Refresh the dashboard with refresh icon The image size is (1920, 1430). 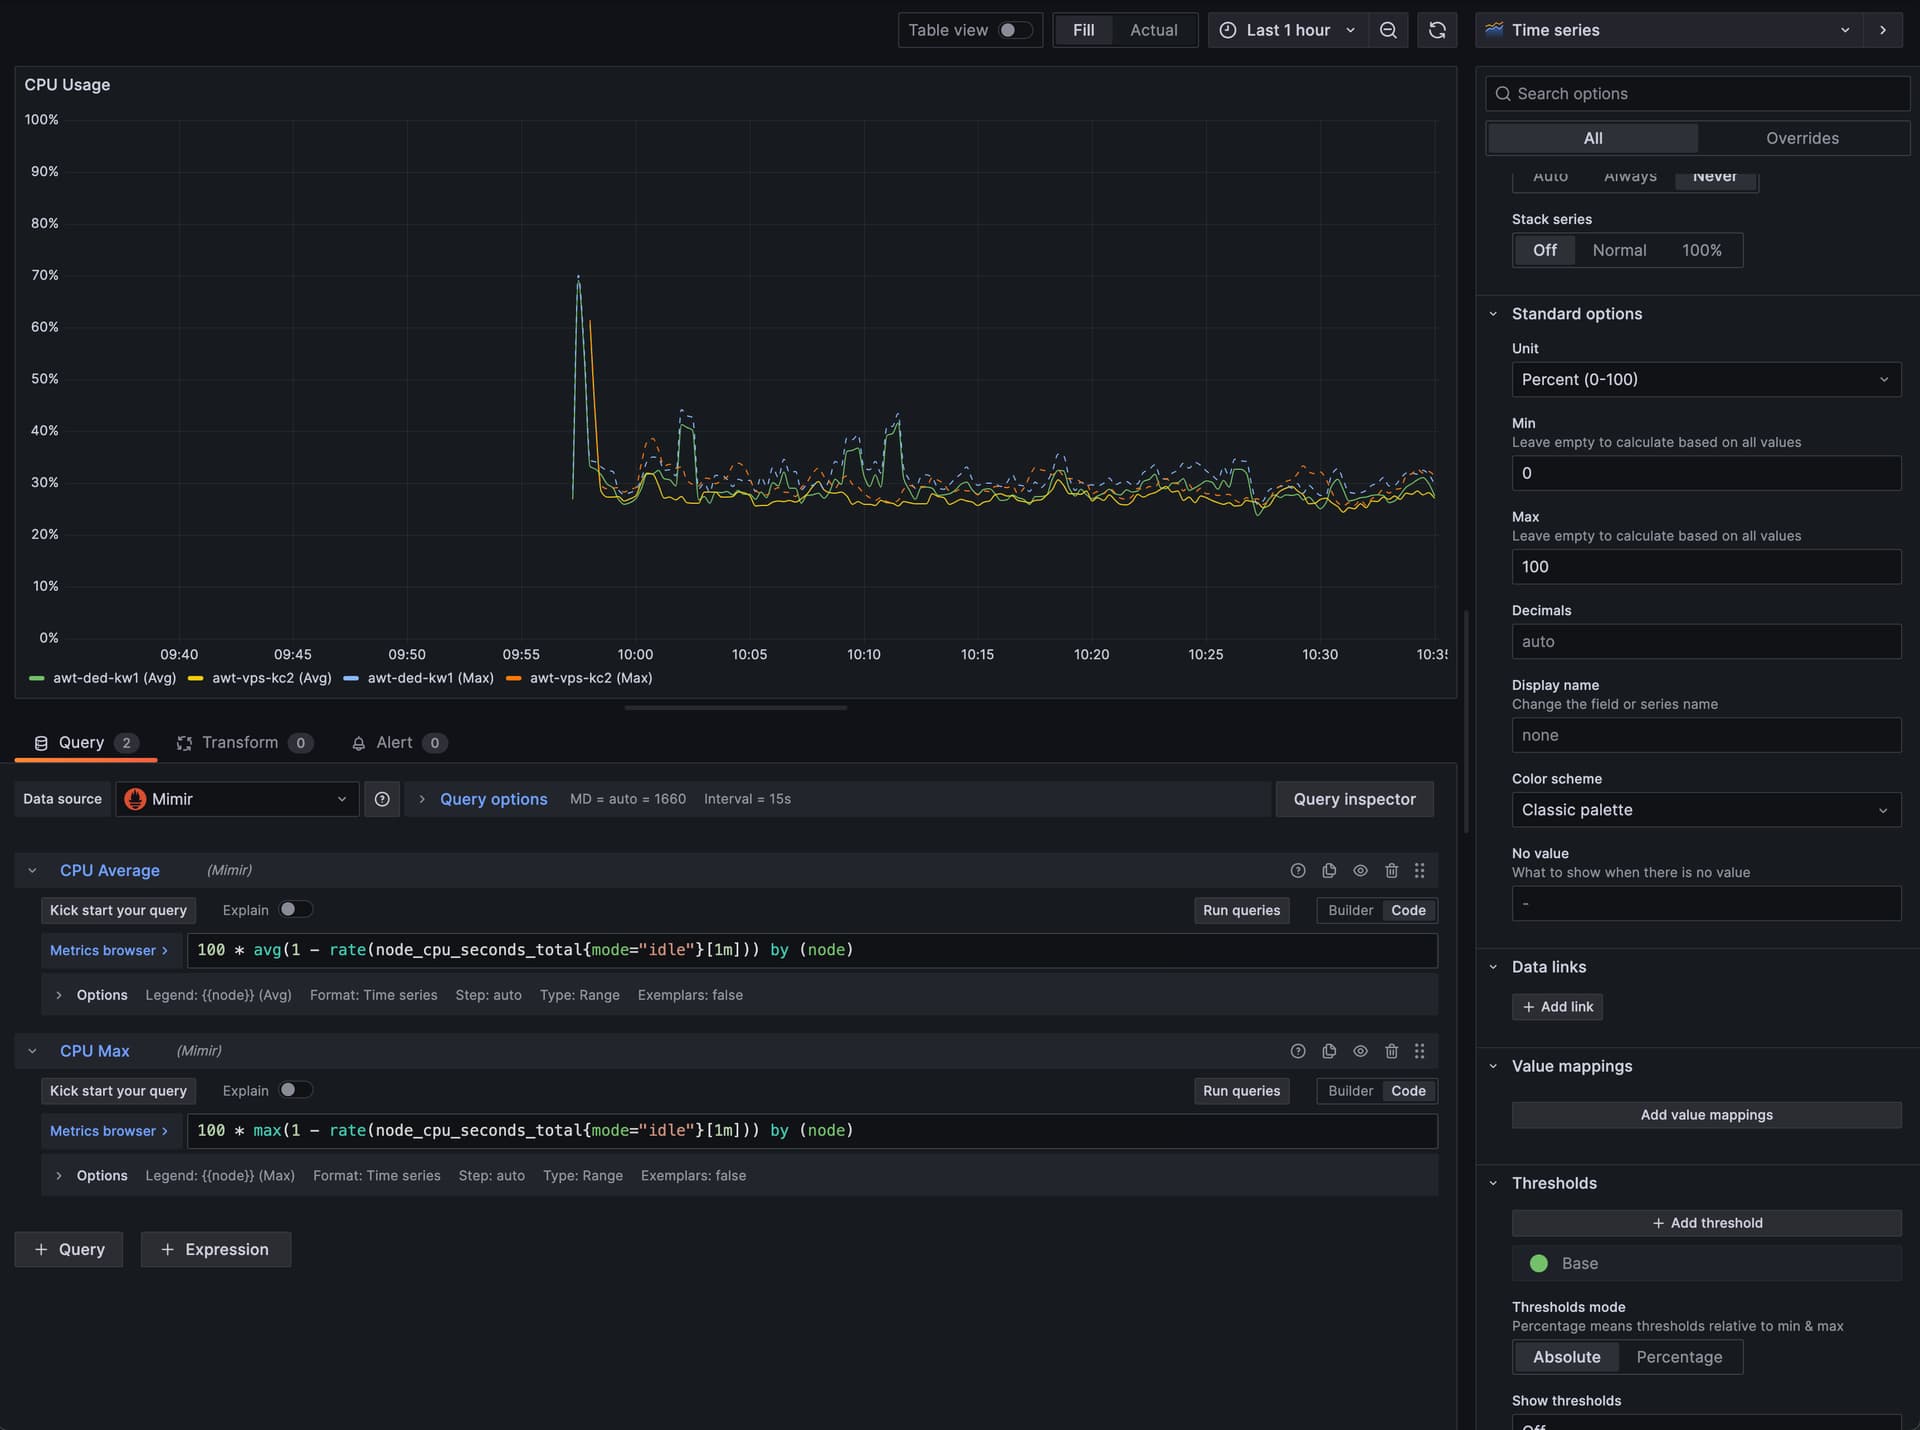tap(1436, 30)
